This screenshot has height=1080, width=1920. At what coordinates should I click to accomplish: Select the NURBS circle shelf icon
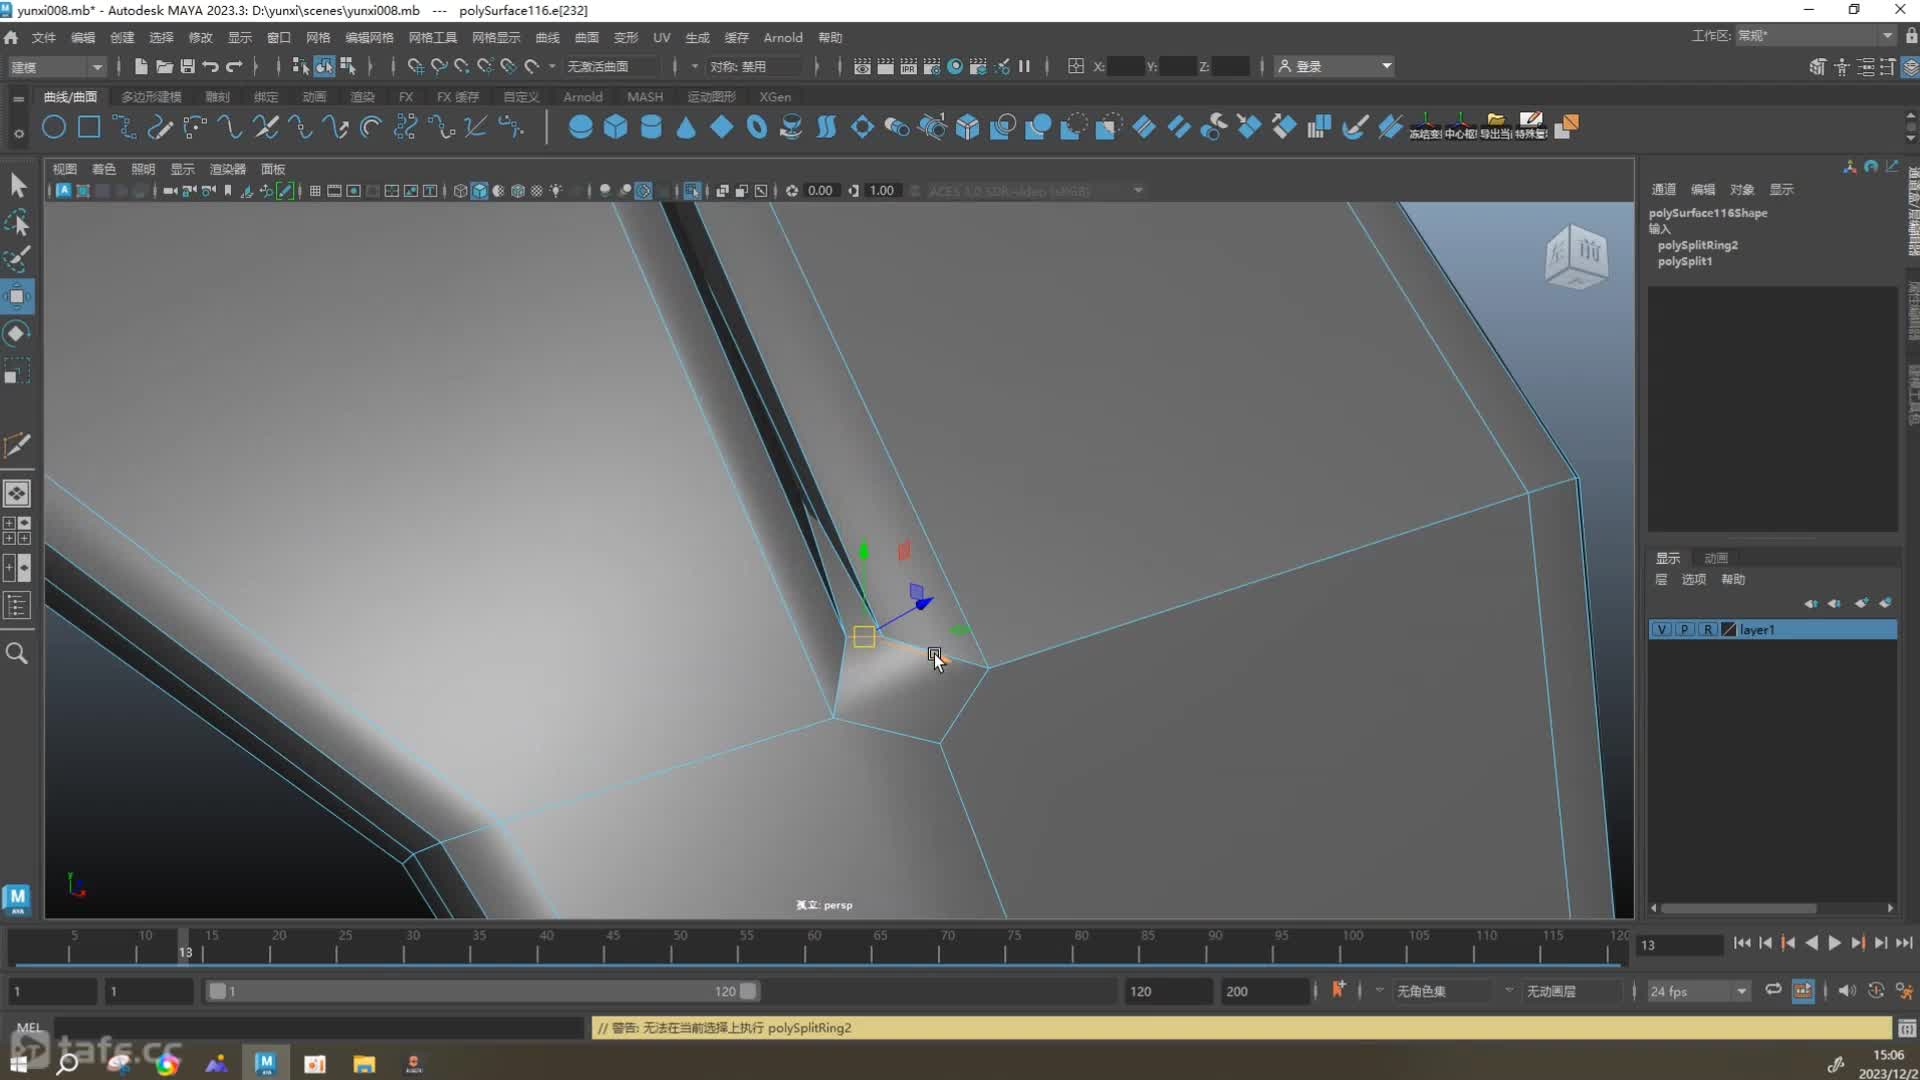(54, 127)
